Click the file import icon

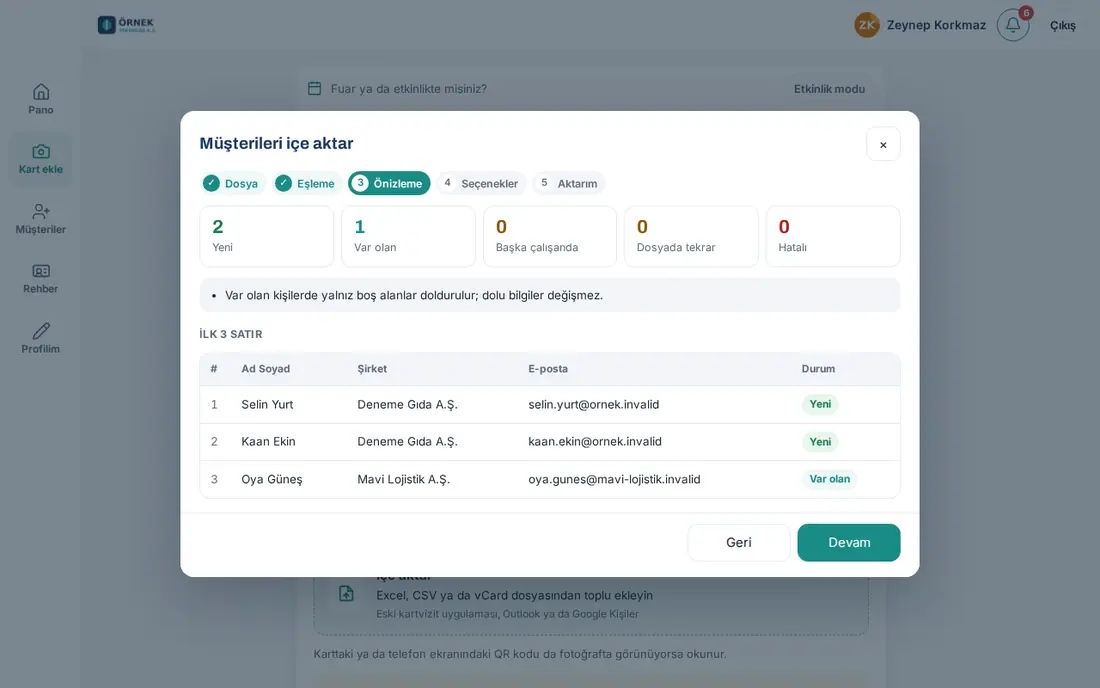click(347, 593)
